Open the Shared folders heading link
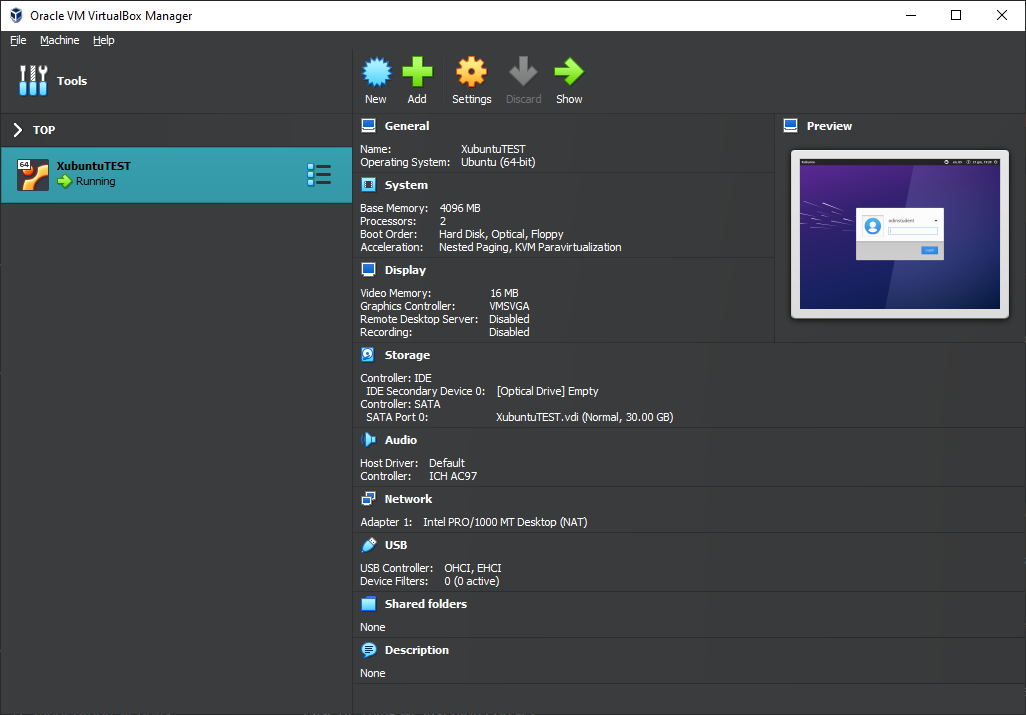Viewport: 1026px width, 715px height. tap(426, 604)
